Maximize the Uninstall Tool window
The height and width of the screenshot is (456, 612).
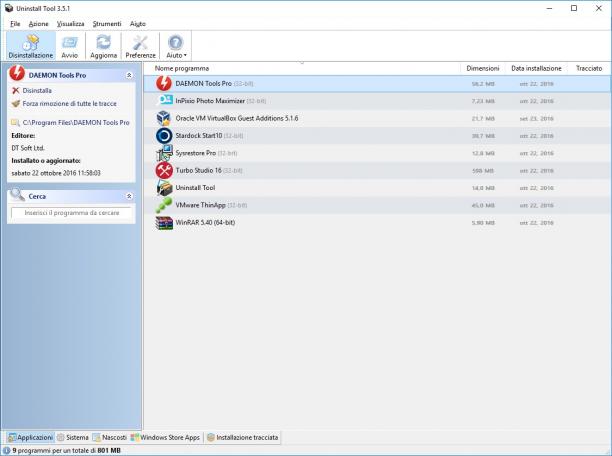point(574,8)
